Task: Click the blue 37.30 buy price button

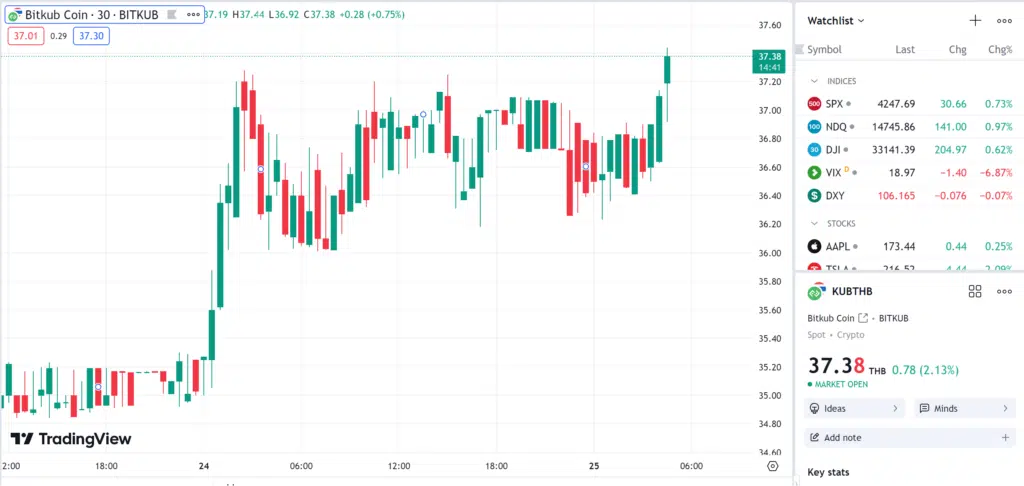Action: point(91,36)
